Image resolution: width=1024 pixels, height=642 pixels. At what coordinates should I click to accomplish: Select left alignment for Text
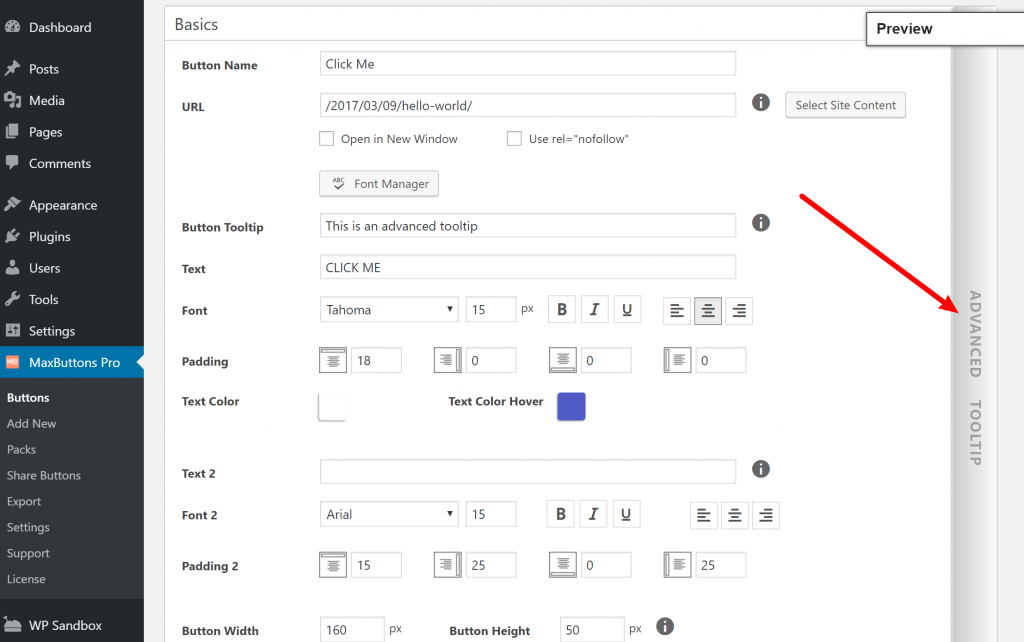676,310
